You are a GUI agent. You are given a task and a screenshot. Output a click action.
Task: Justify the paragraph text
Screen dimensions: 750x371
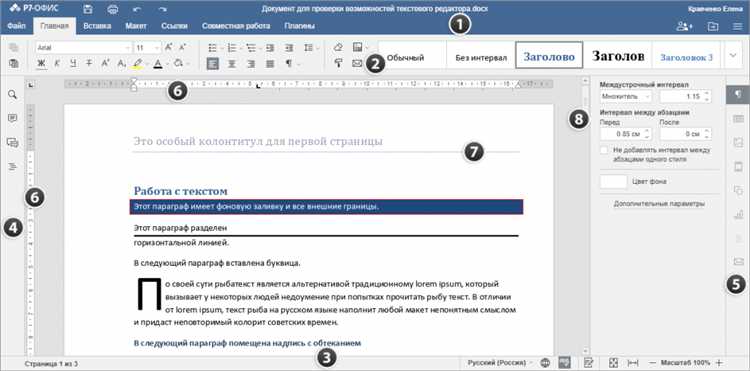[x=270, y=63]
